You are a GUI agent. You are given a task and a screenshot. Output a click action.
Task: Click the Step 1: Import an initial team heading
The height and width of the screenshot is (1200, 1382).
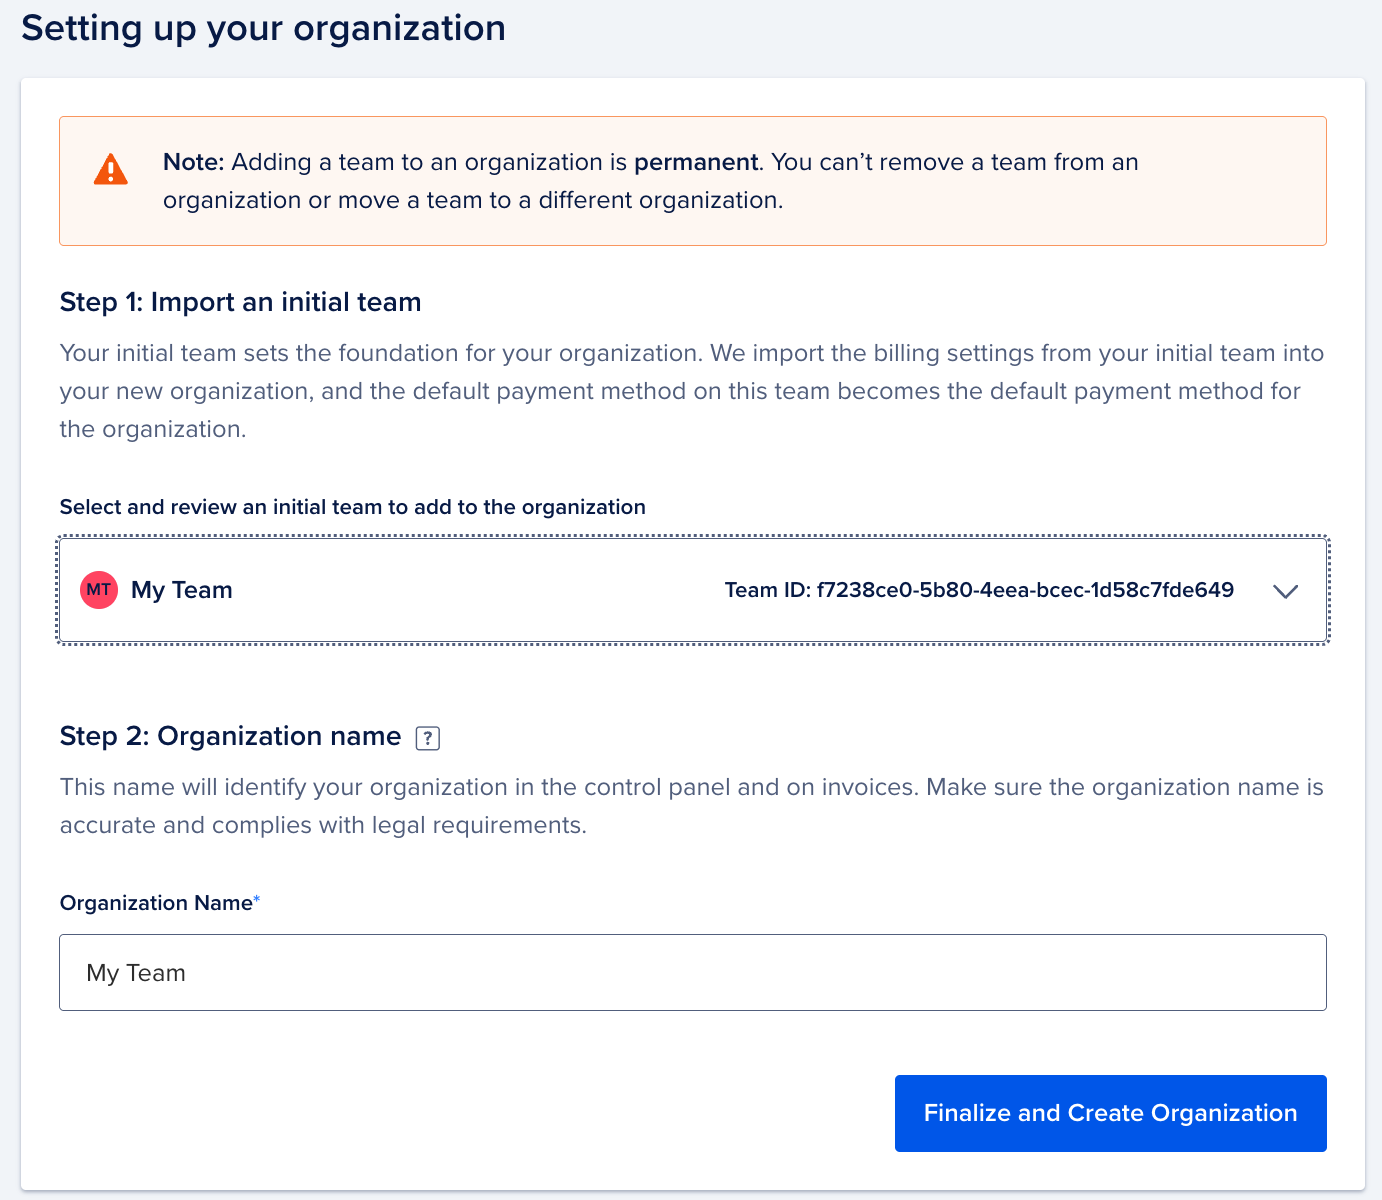pyautogui.click(x=240, y=302)
